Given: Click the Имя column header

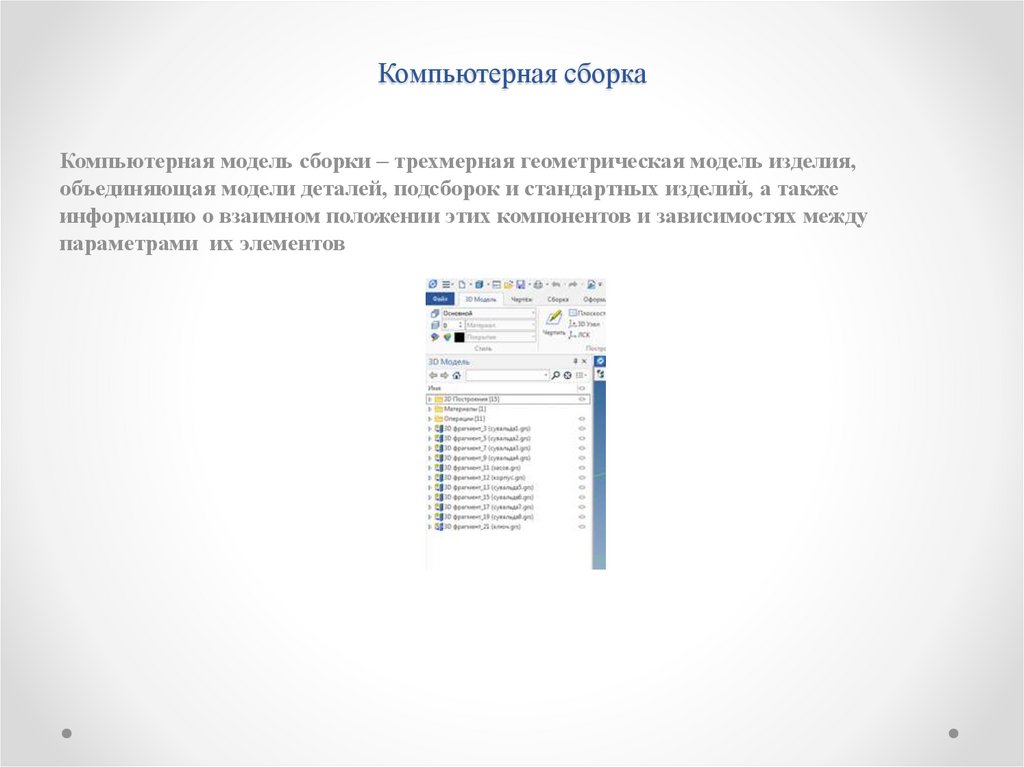Looking at the screenshot, I should point(434,388).
